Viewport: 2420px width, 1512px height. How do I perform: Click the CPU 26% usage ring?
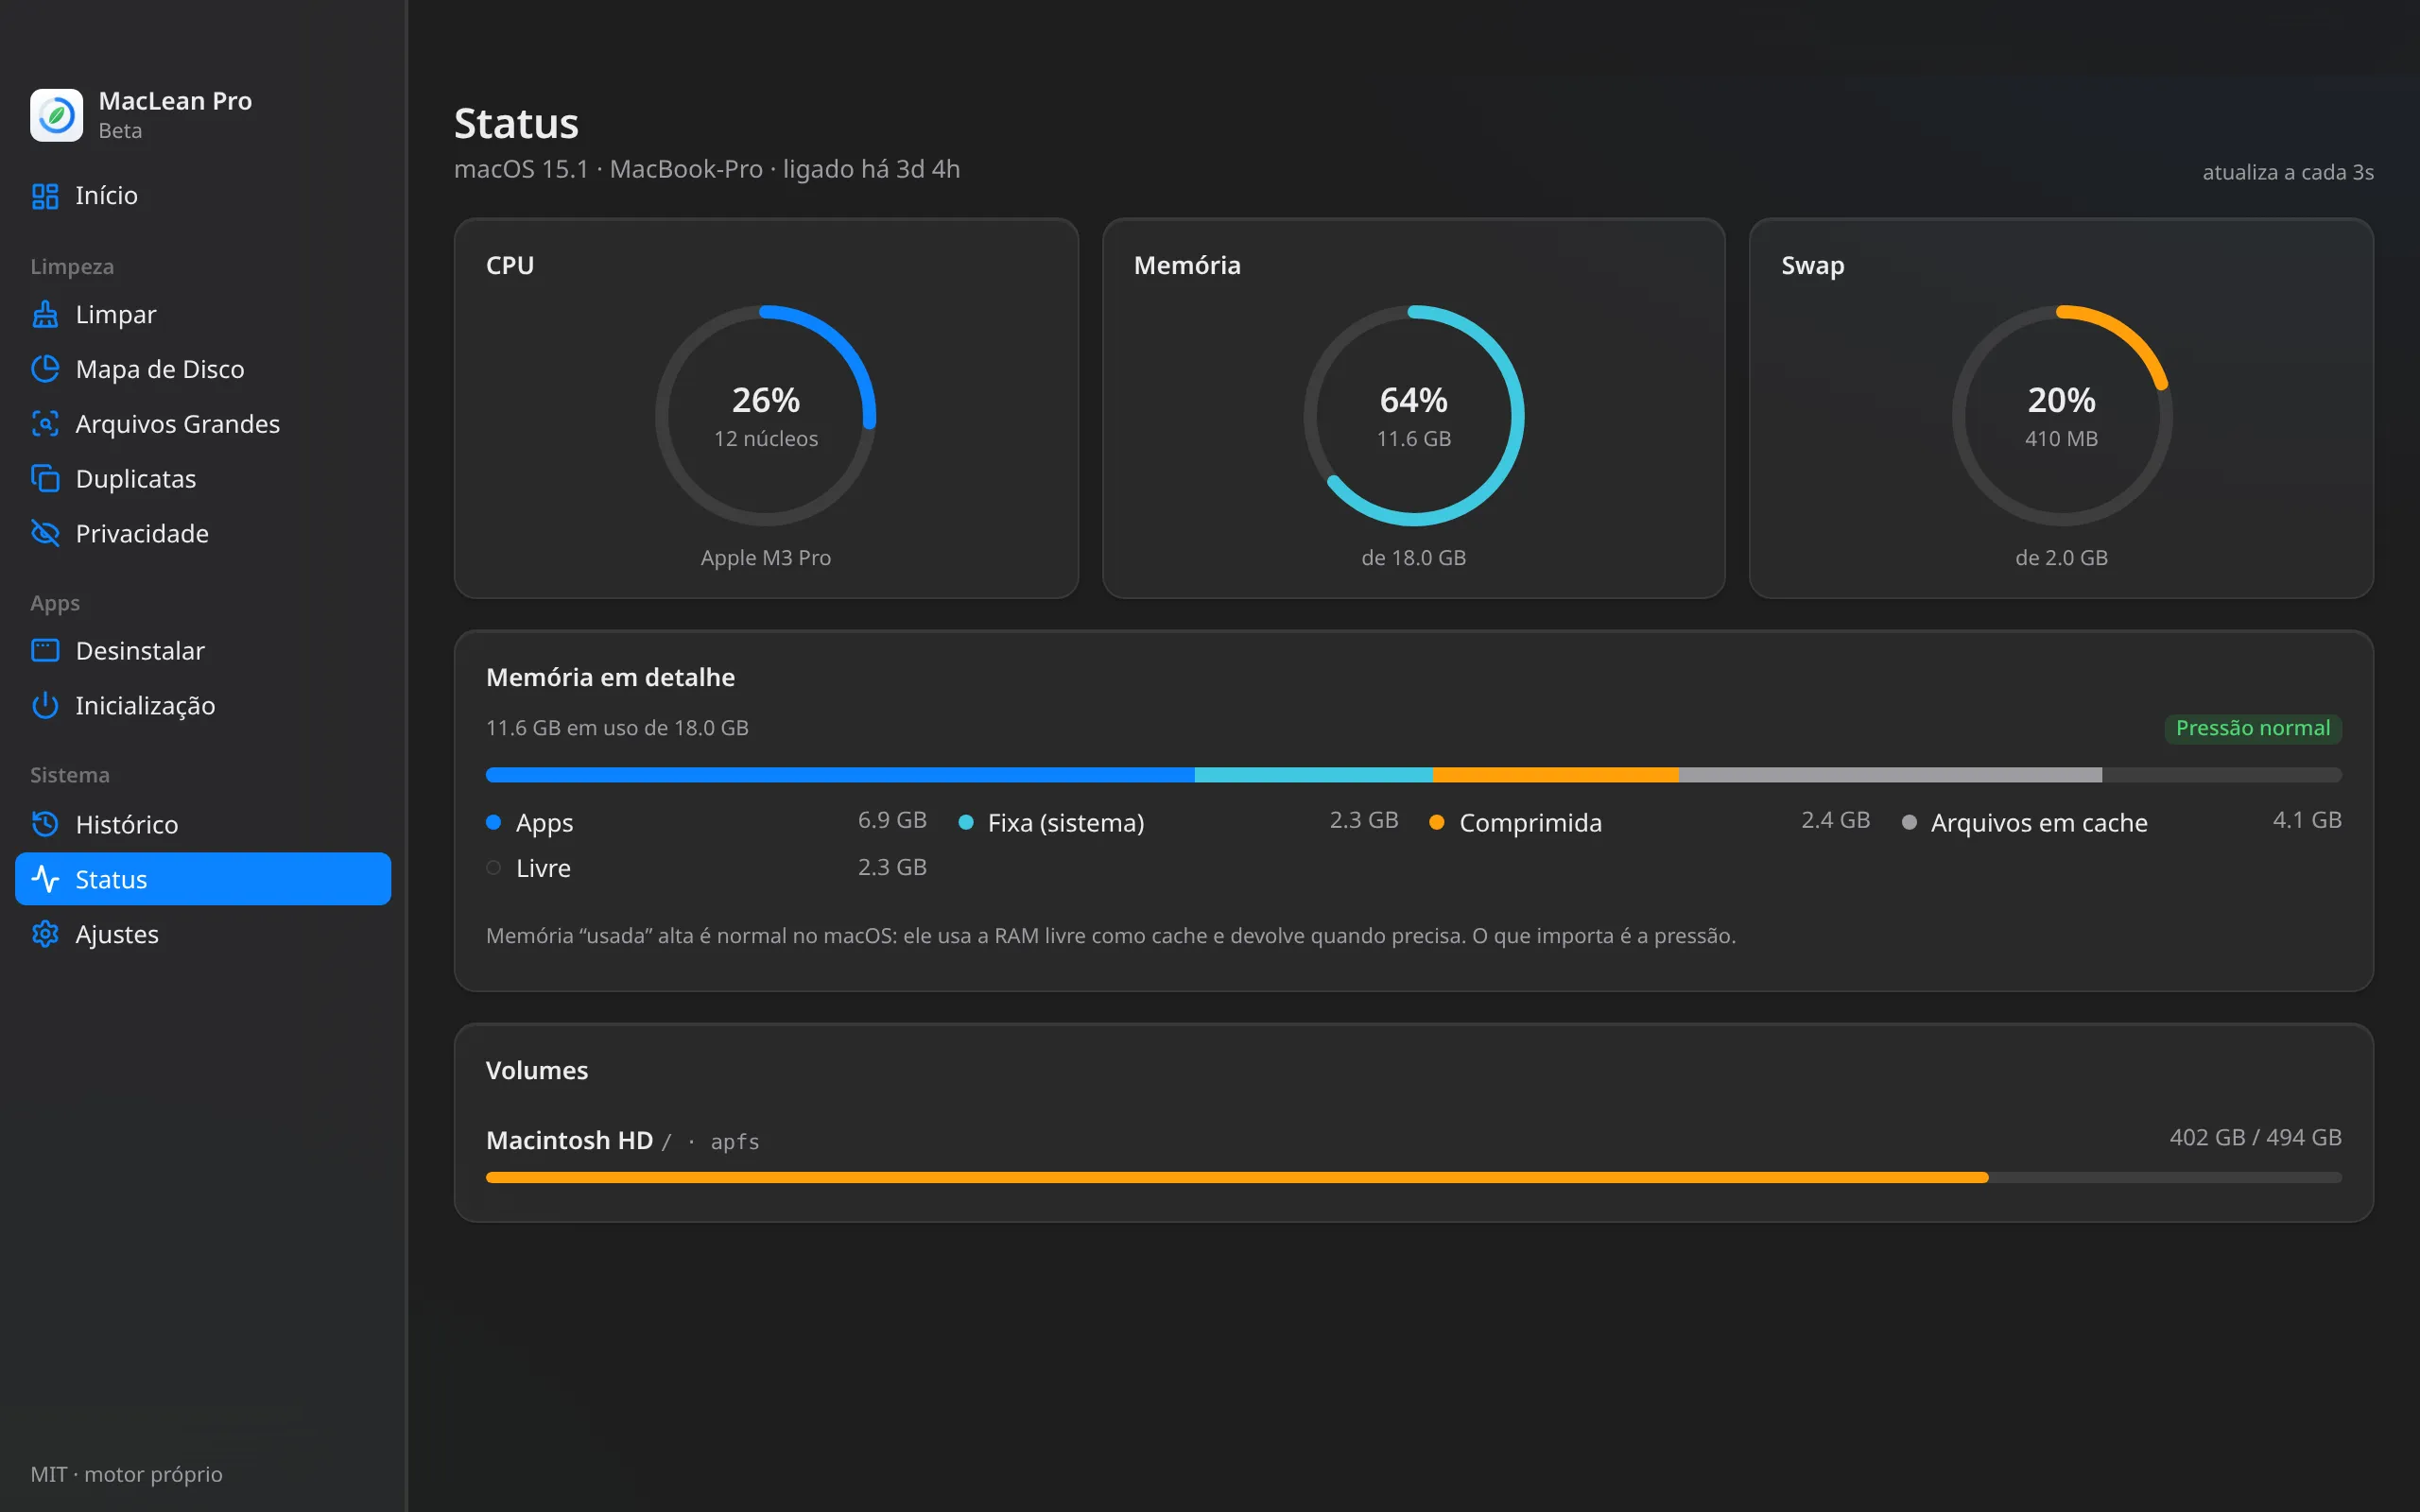coord(766,416)
